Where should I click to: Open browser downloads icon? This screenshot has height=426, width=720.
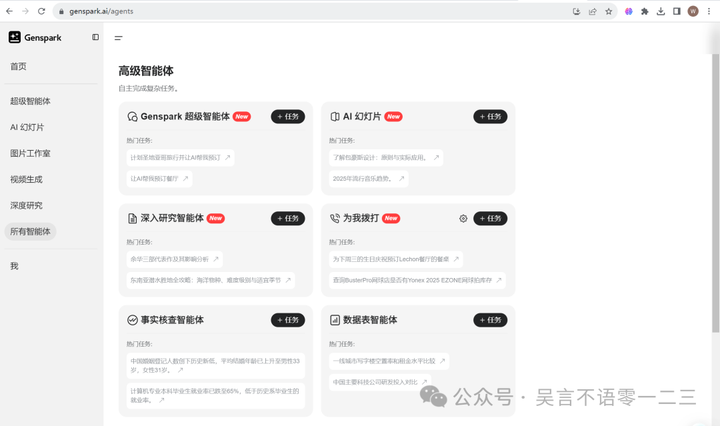pyautogui.click(x=661, y=11)
